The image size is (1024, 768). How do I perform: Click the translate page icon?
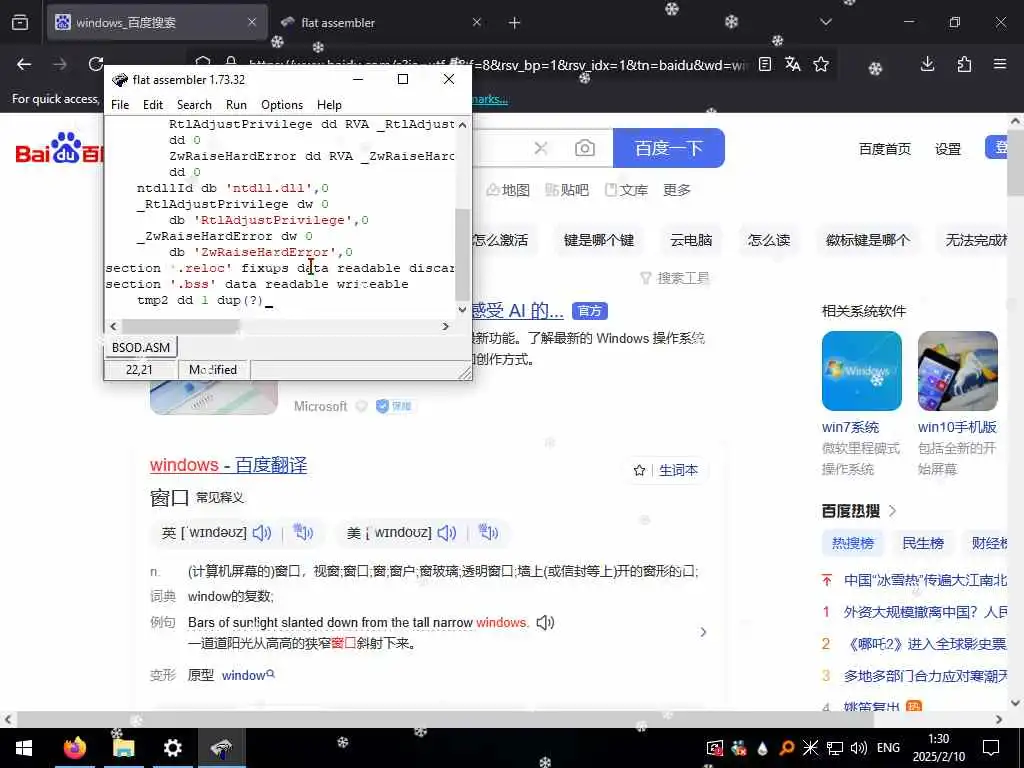pos(793,64)
